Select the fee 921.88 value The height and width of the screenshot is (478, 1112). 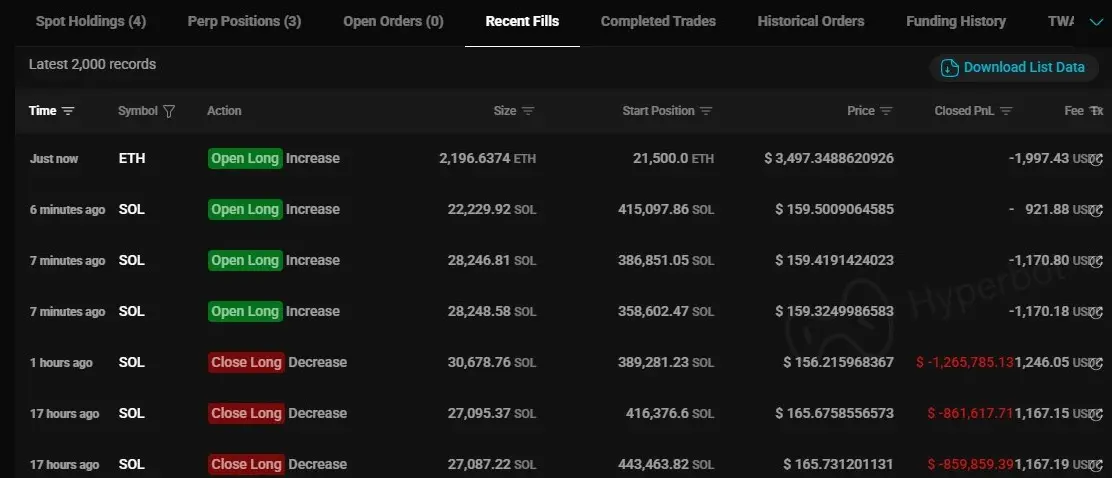coord(1047,209)
